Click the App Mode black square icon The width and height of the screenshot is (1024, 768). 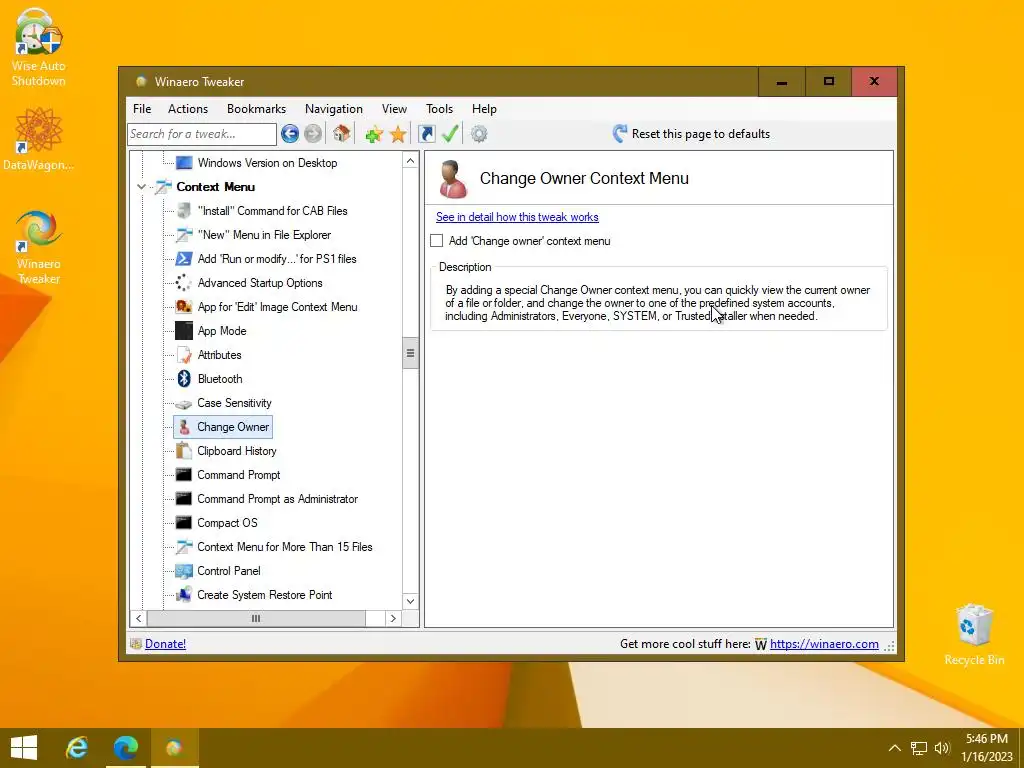184,330
